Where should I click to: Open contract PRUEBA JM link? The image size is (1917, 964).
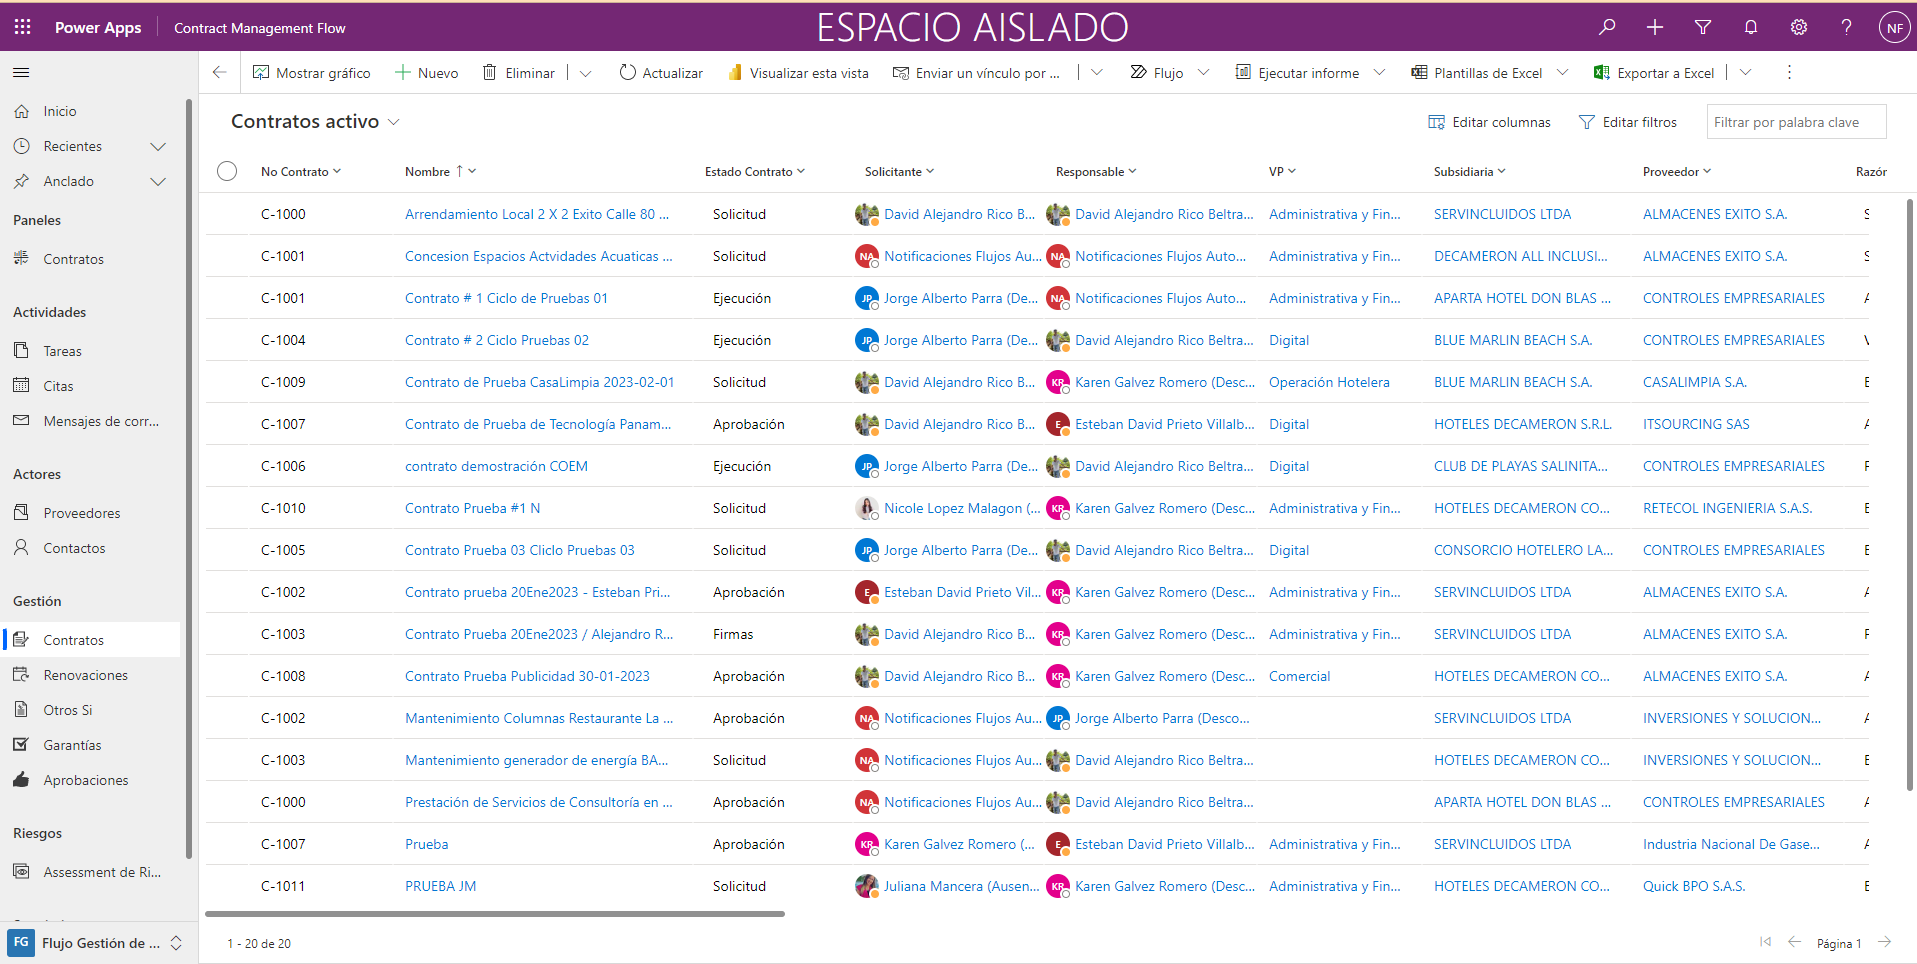pos(441,886)
